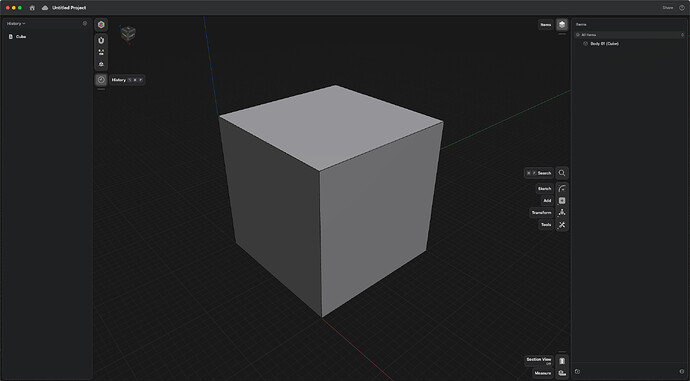Toggle visibility of Body 01 (Cube)
The width and height of the screenshot is (690, 381).
point(585,44)
